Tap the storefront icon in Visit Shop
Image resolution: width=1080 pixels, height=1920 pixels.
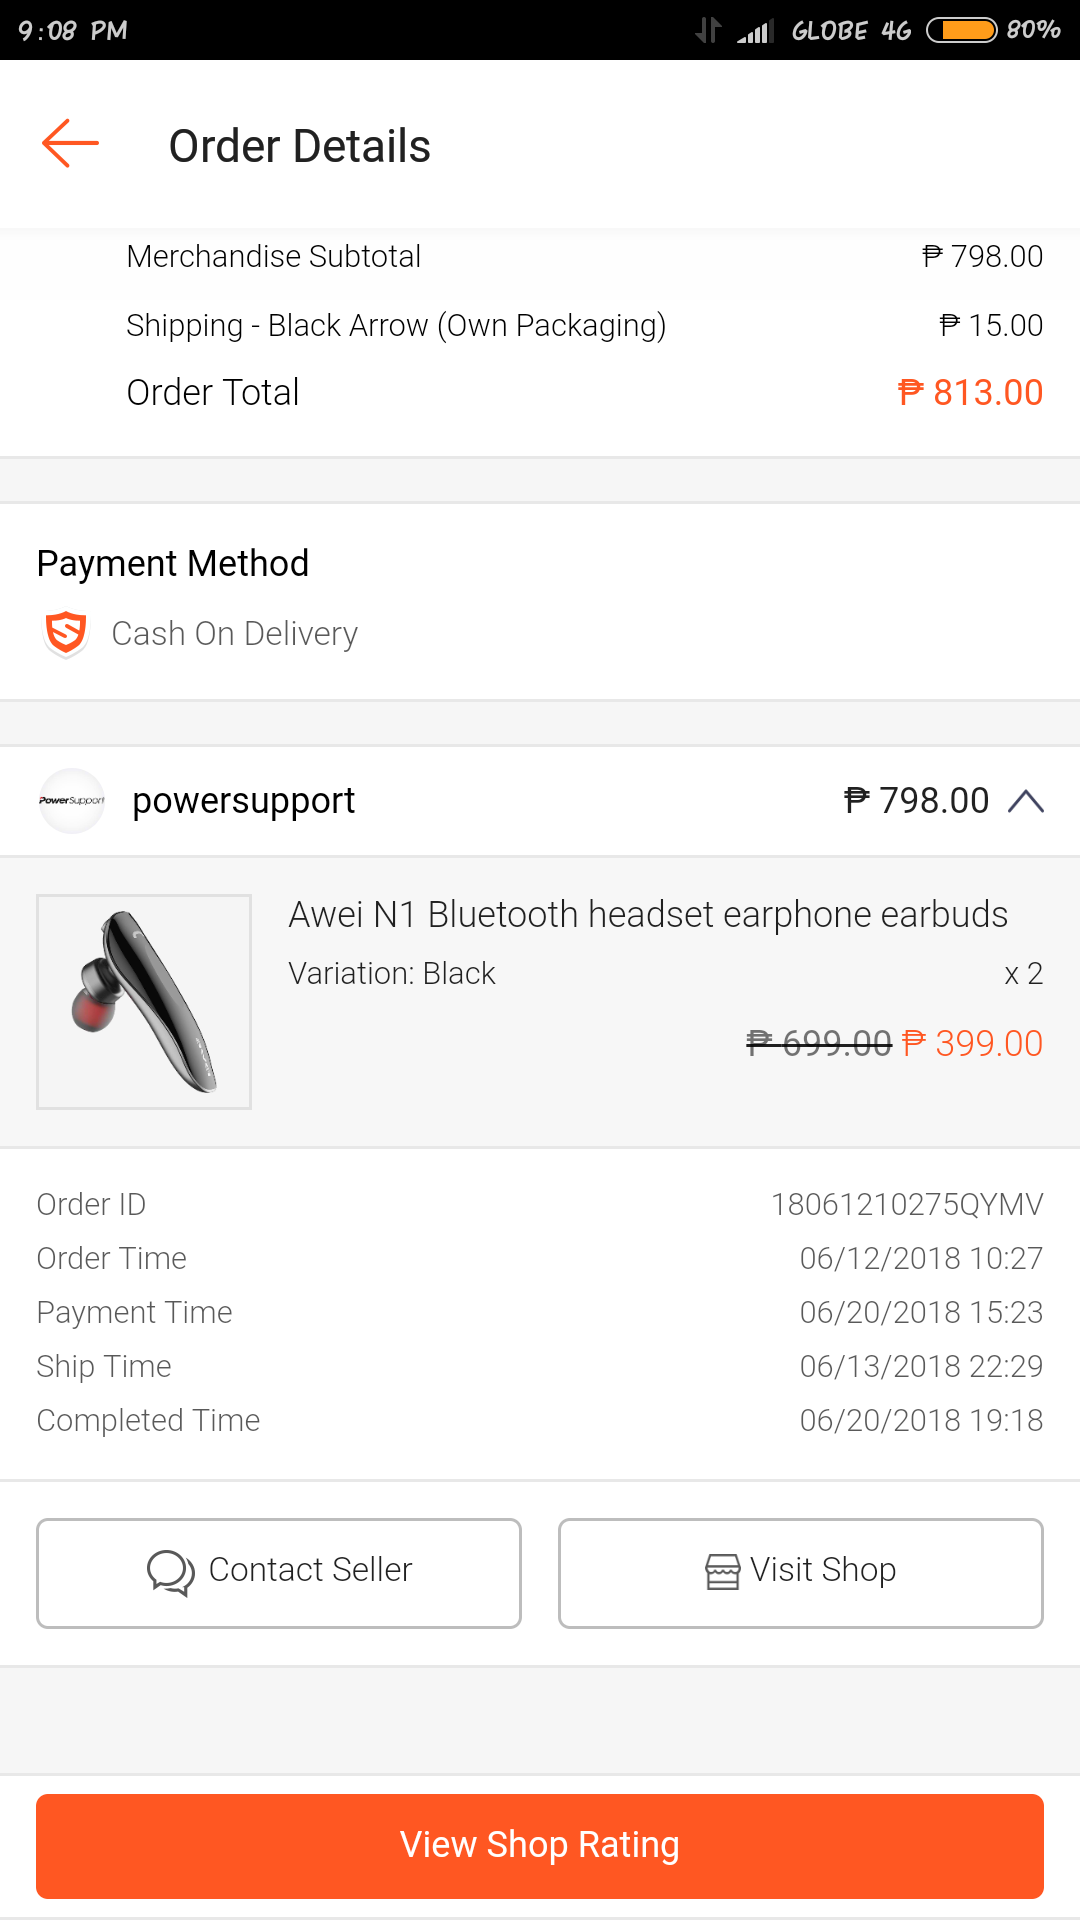pos(723,1572)
